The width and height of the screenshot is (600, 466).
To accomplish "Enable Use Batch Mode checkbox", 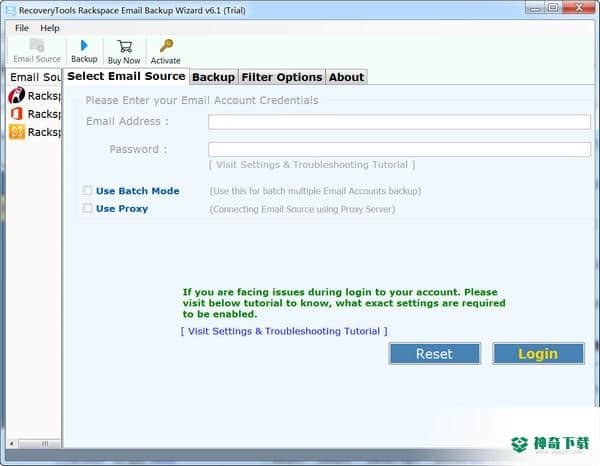I will point(88,190).
